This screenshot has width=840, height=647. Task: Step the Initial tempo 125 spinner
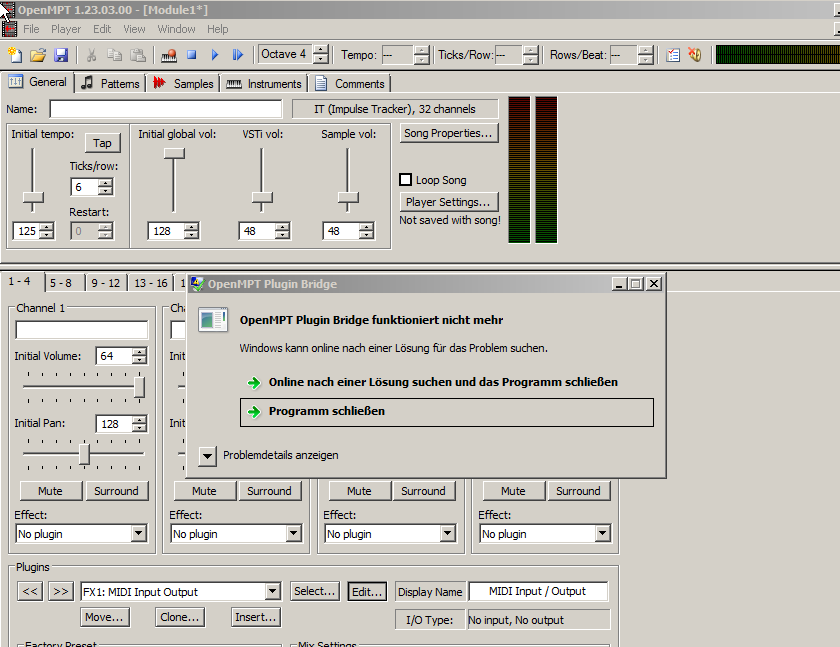47,231
